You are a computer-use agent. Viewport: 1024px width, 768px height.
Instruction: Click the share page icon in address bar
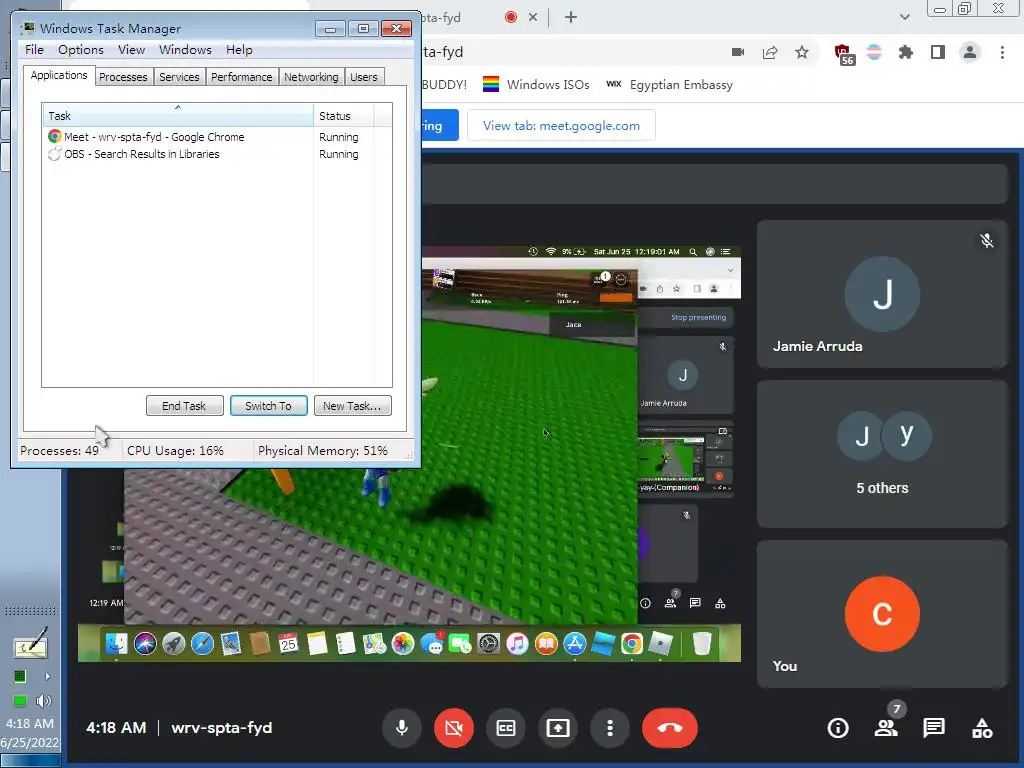(x=770, y=52)
